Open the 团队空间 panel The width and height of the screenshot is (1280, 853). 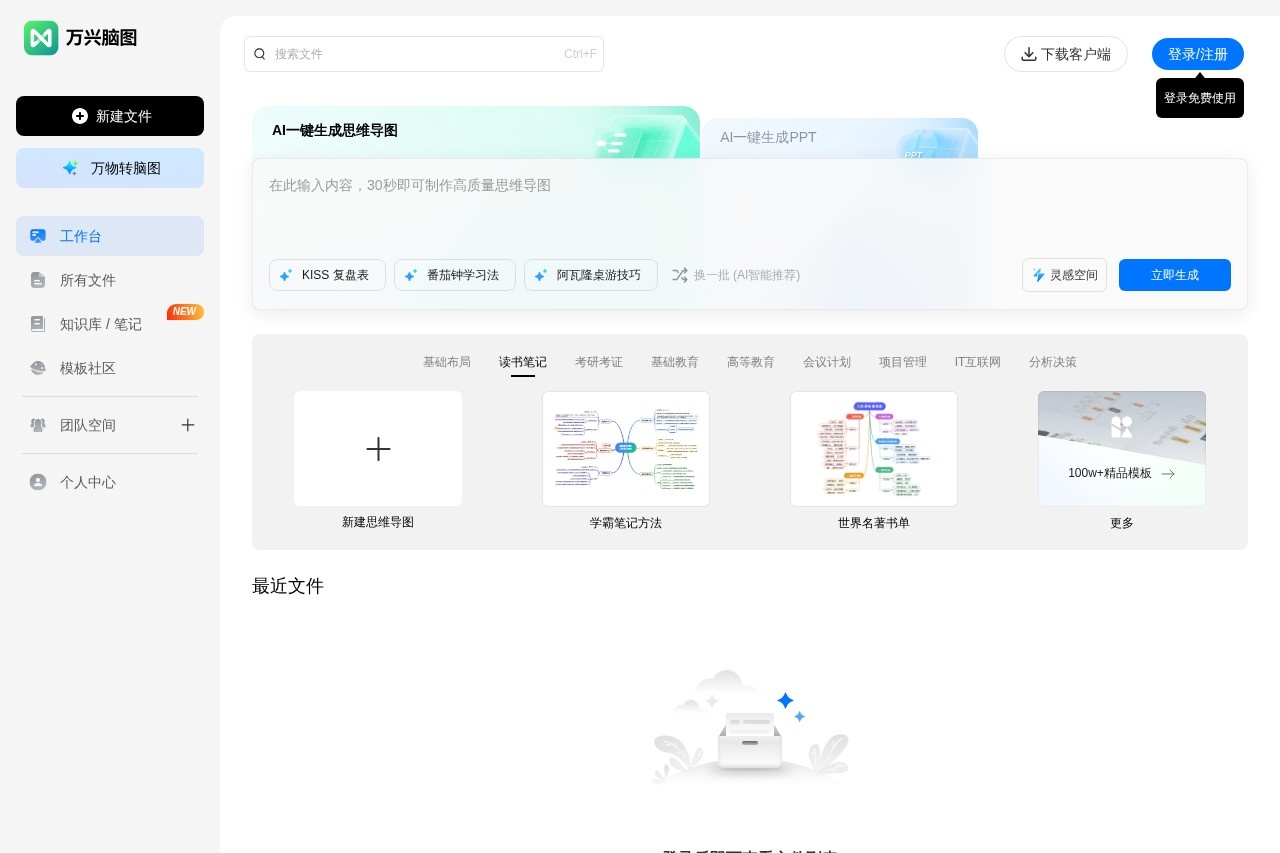tap(88, 425)
